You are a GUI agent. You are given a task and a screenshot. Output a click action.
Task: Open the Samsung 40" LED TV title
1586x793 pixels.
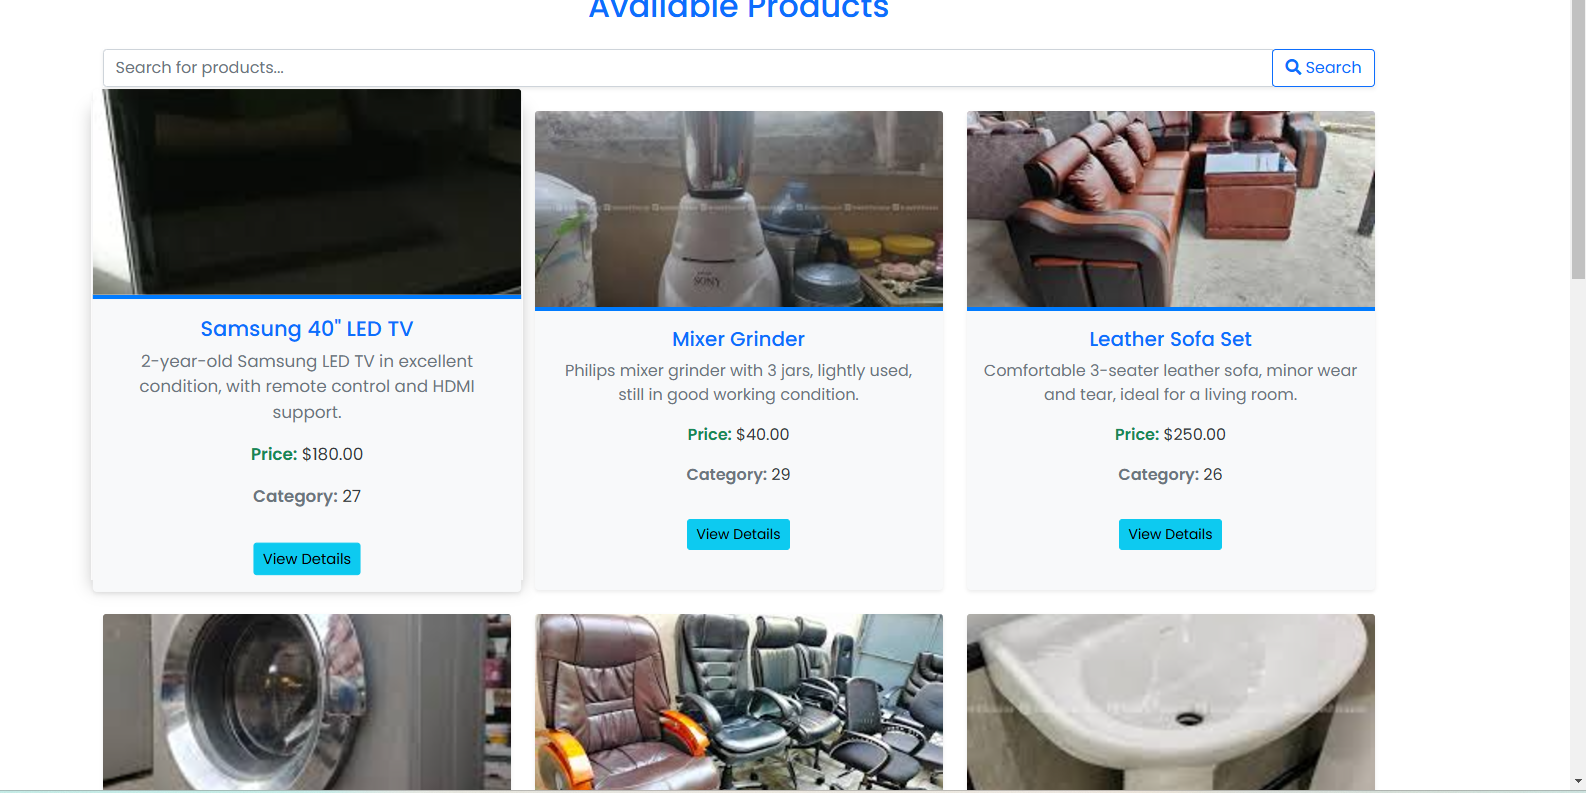tap(307, 329)
